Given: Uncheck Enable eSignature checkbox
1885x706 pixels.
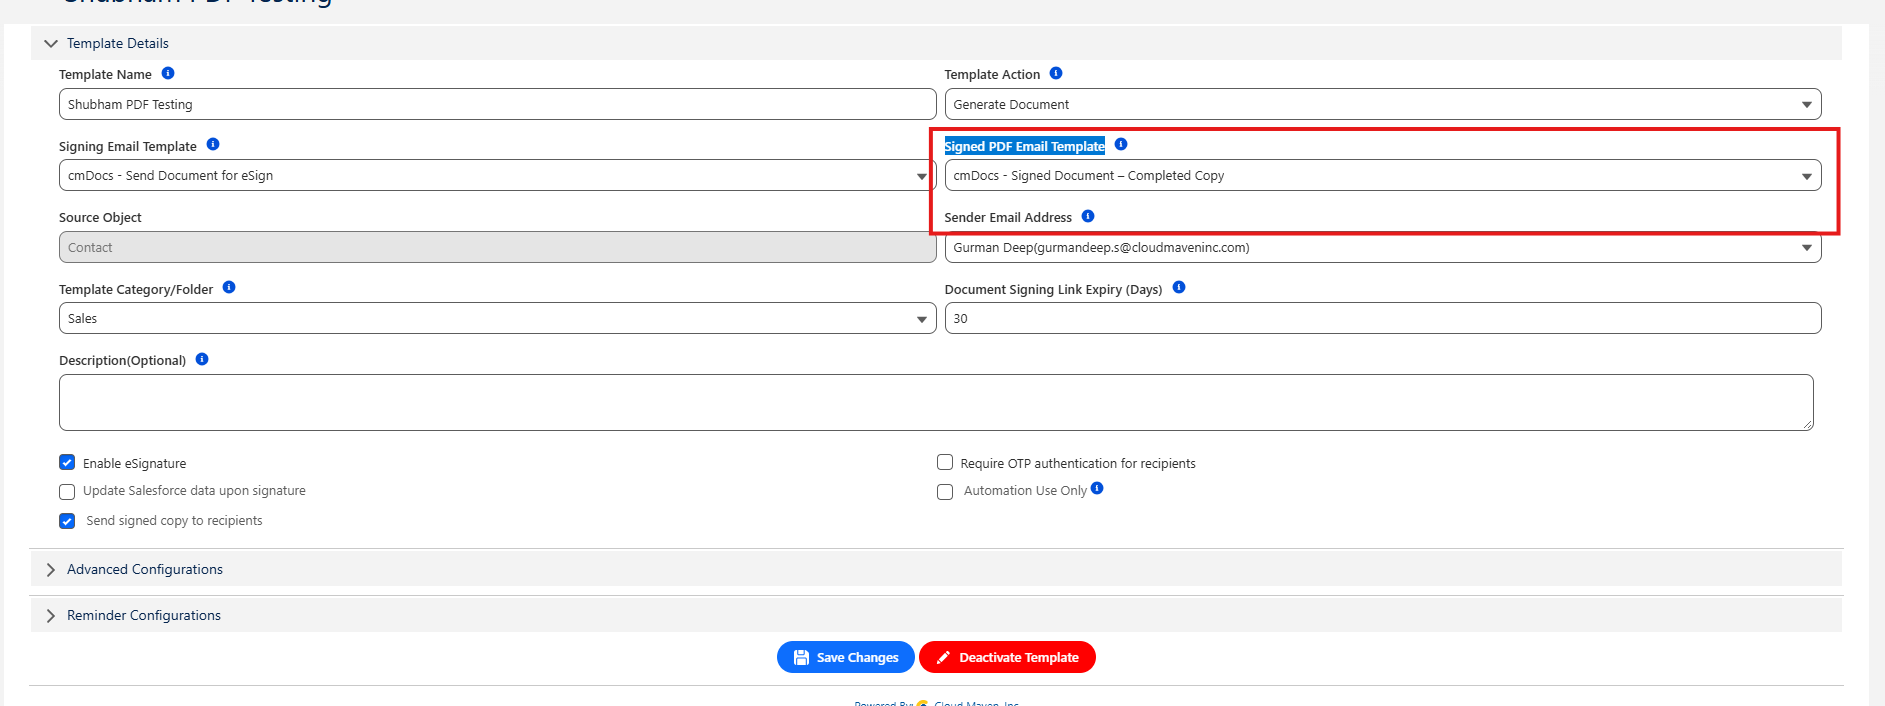Looking at the screenshot, I should click(67, 462).
